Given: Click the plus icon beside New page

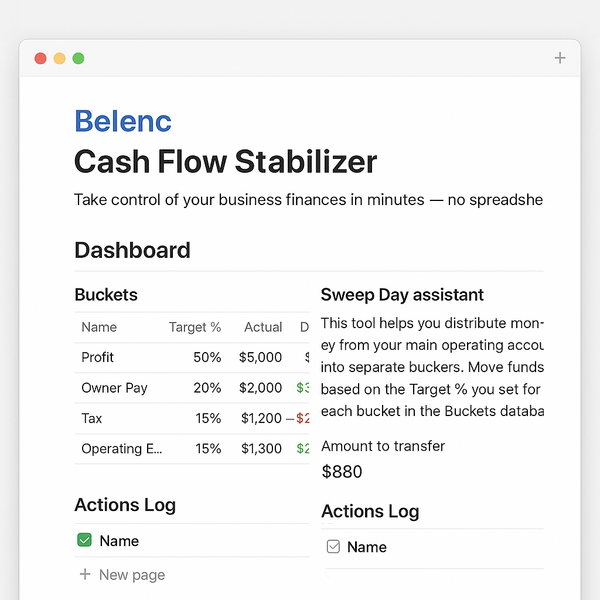Looking at the screenshot, I should pos(85,575).
